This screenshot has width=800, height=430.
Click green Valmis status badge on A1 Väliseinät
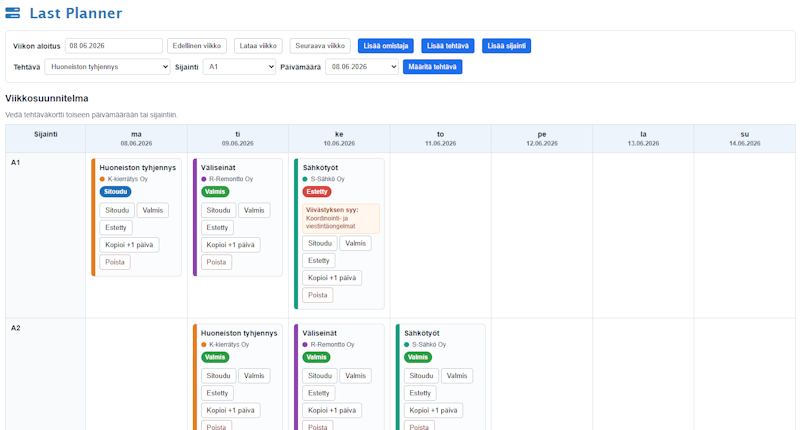point(215,192)
